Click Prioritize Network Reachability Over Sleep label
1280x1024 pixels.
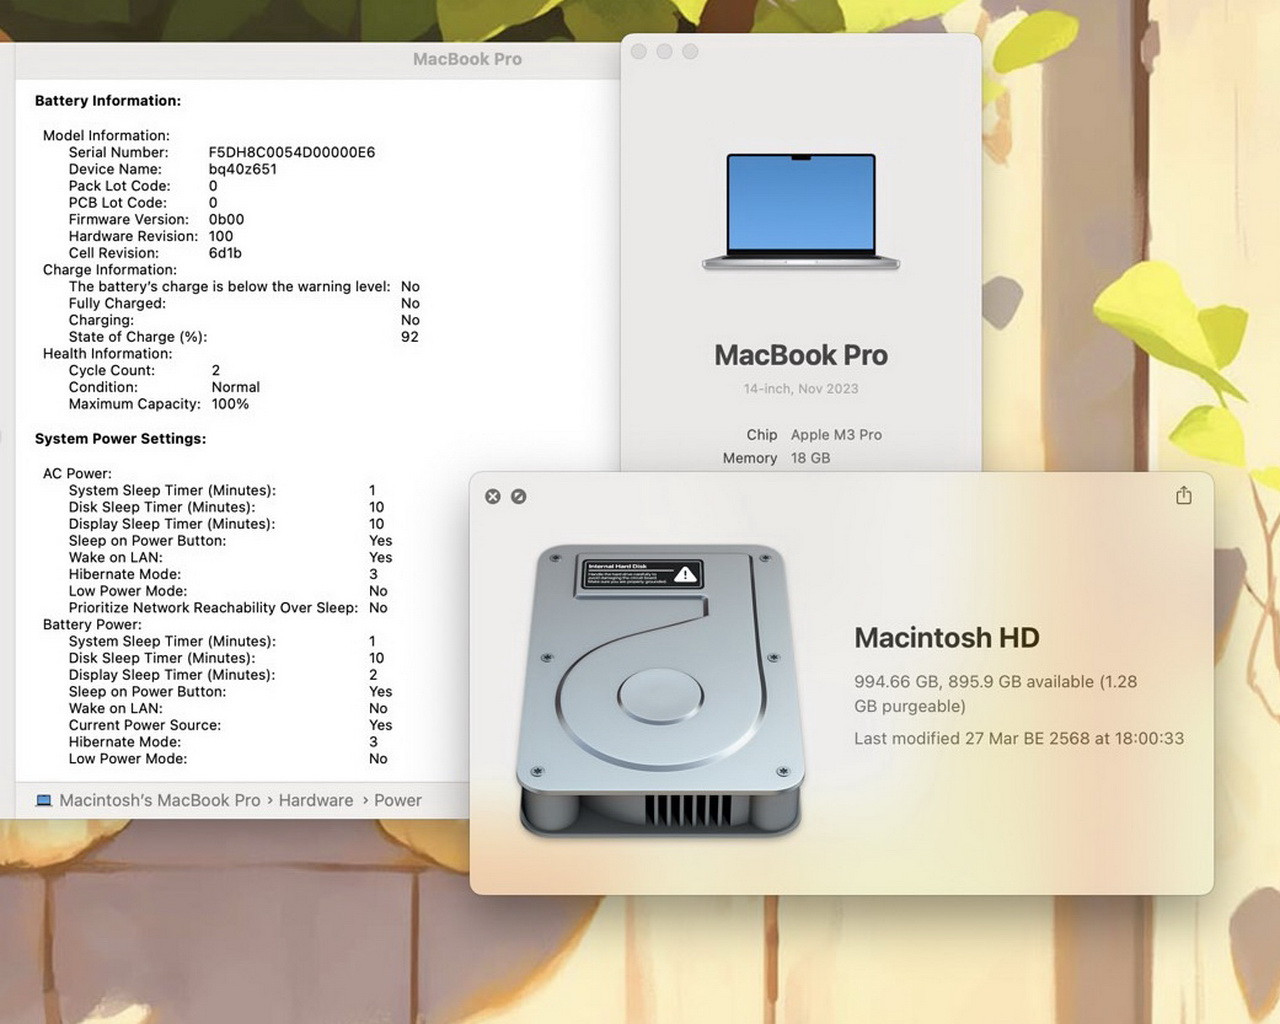[213, 607]
